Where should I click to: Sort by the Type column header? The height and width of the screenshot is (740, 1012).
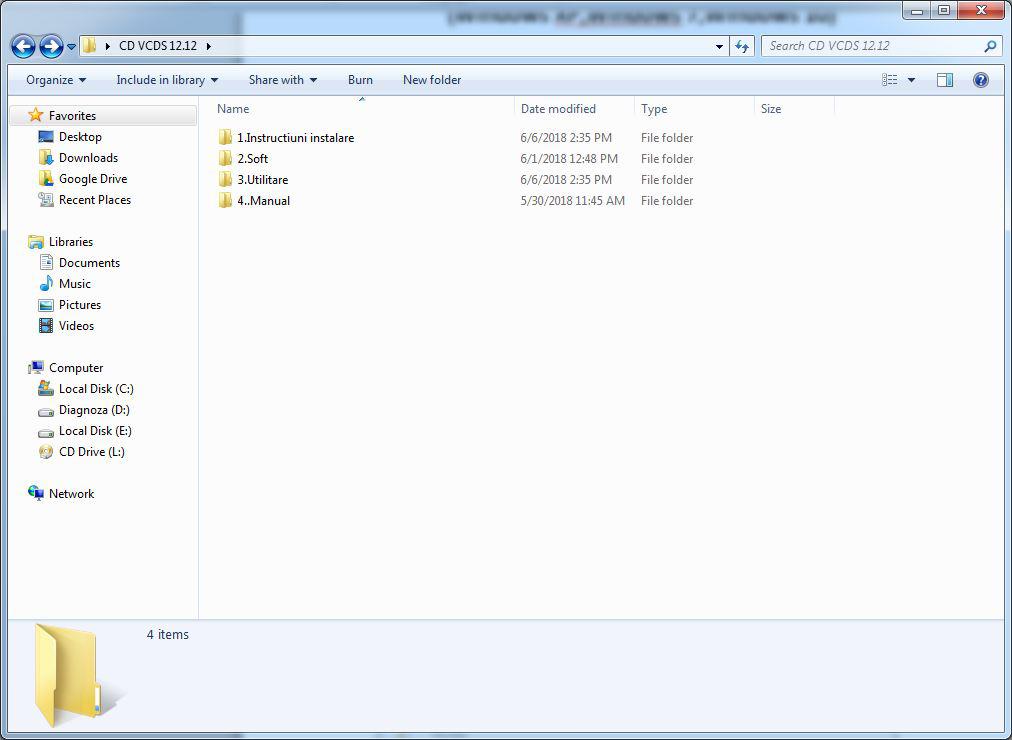[654, 108]
